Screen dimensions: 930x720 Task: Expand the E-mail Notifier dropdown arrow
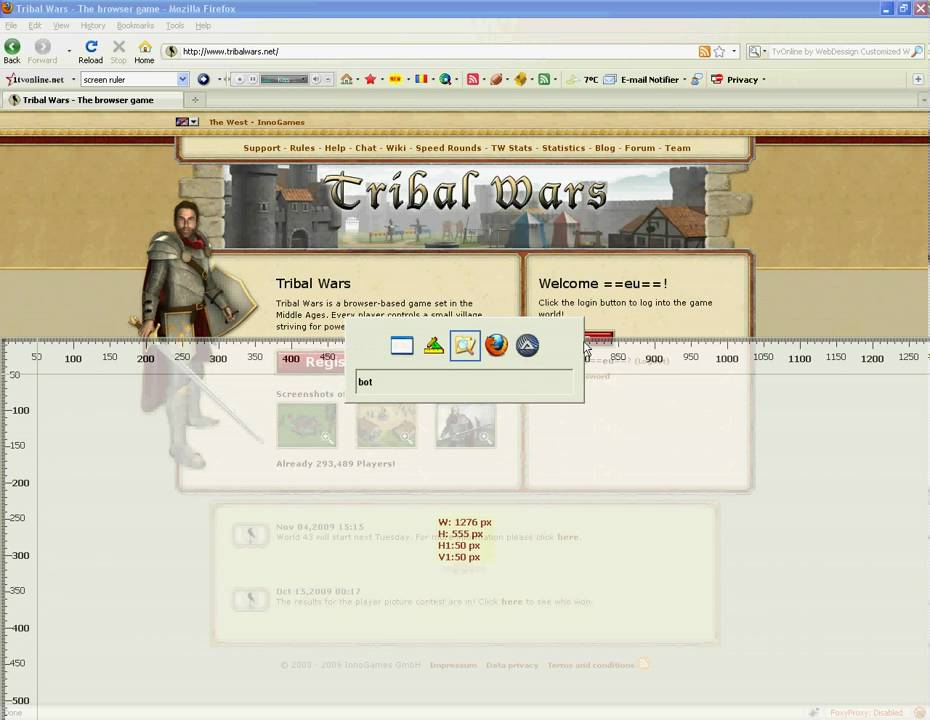[x=685, y=79]
